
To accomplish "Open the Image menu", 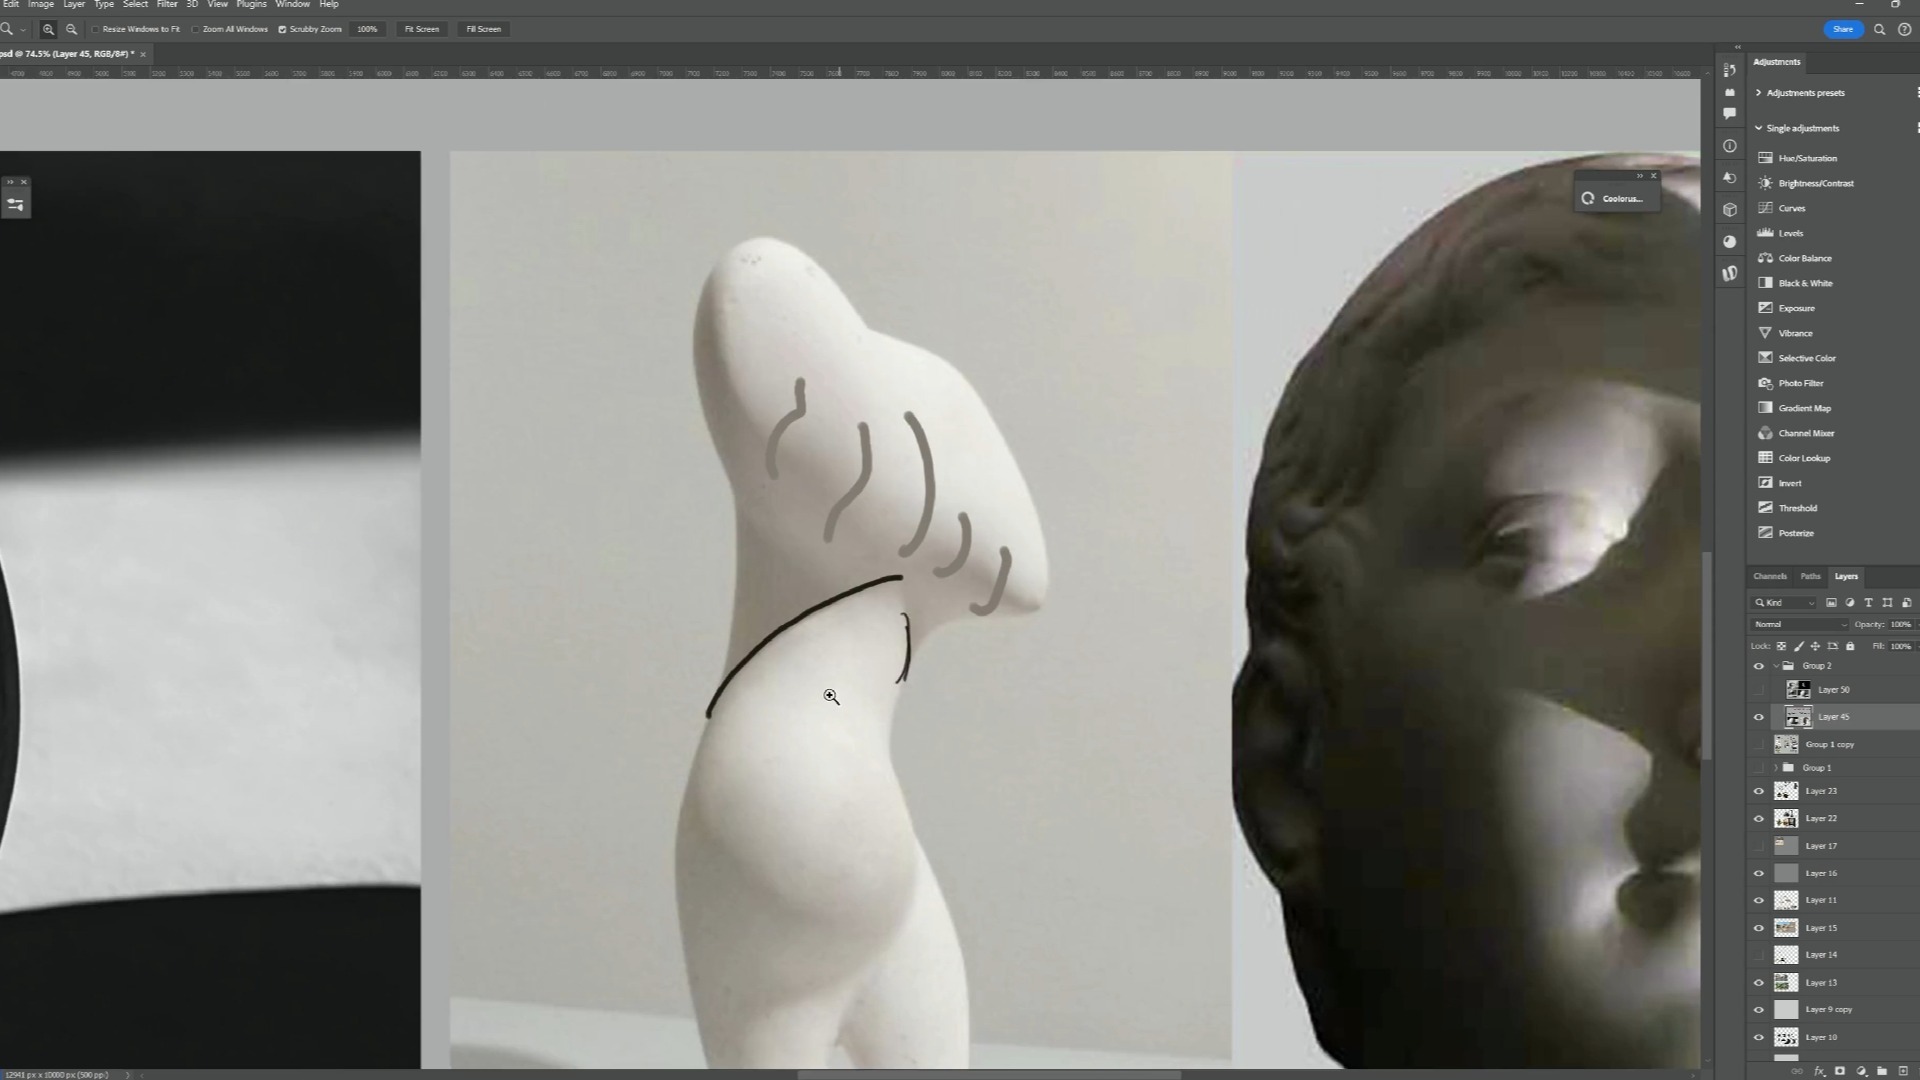I will pos(41,5).
